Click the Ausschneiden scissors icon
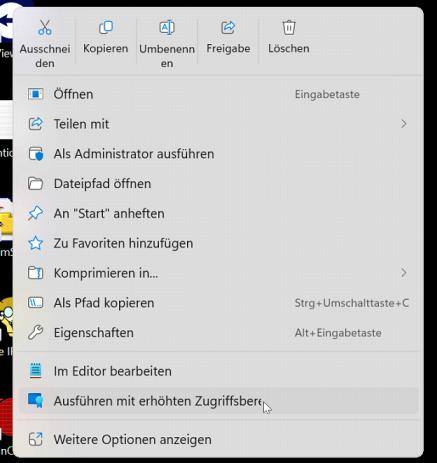Viewport: 437px width, 463px height. (45, 28)
